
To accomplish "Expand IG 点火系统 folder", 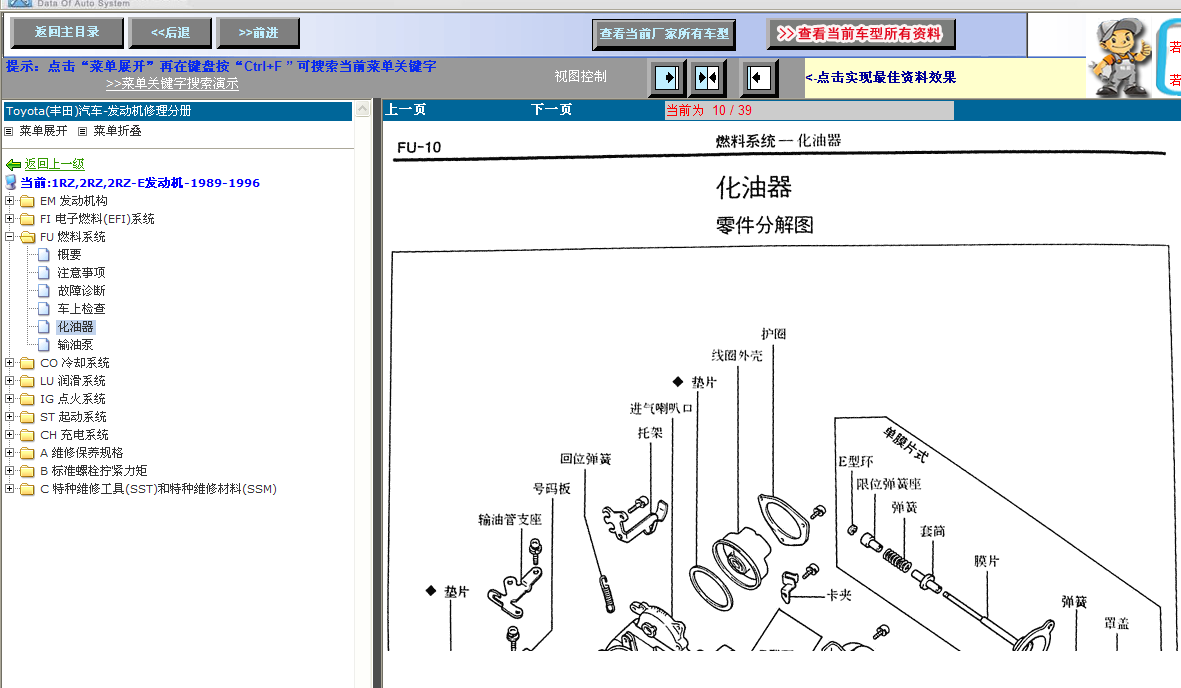I will [x=9, y=399].
